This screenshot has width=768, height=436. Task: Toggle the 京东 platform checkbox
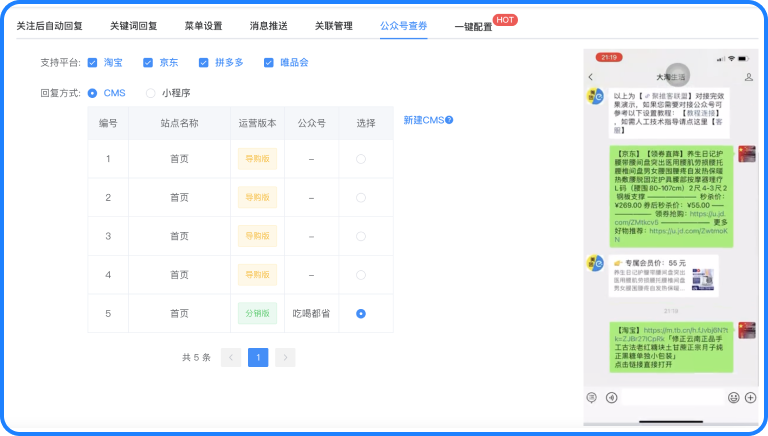pyautogui.click(x=148, y=63)
